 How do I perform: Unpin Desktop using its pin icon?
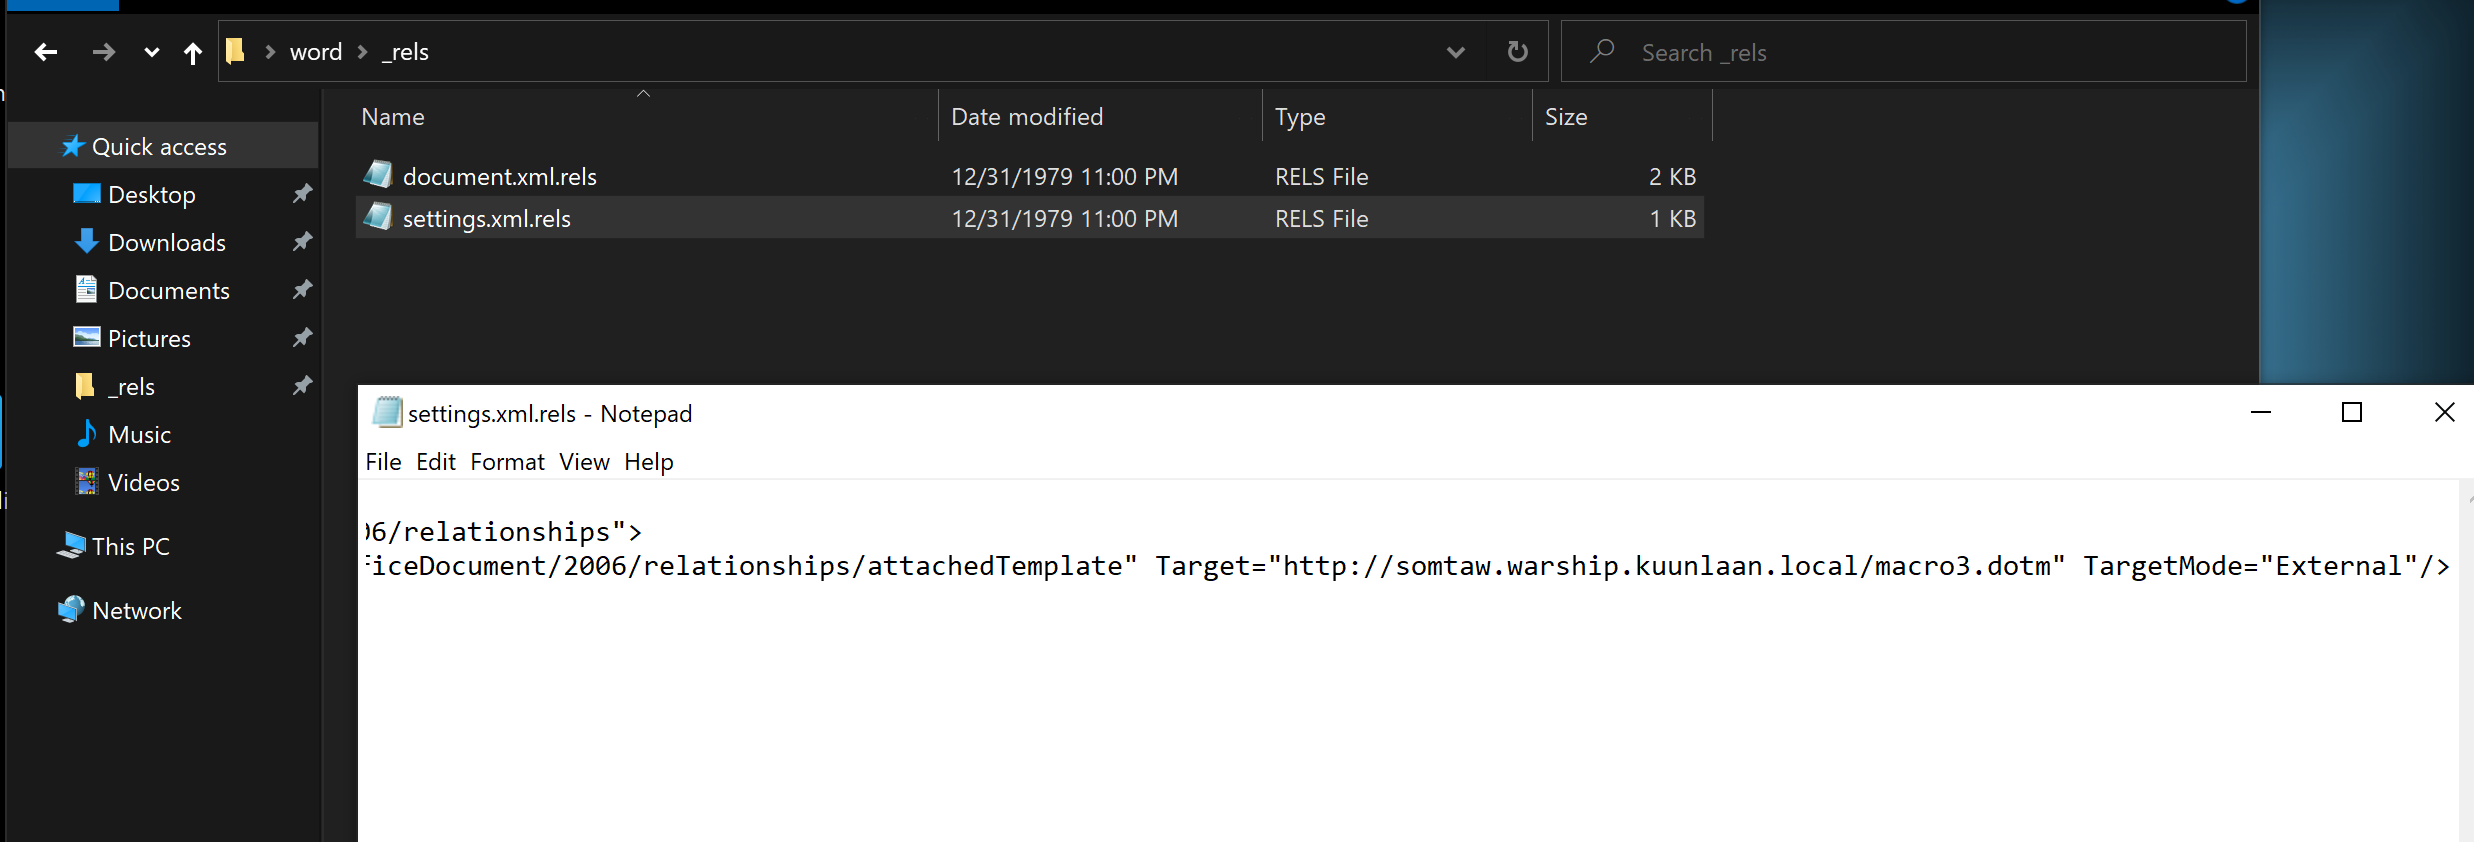(x=302, y=194)
